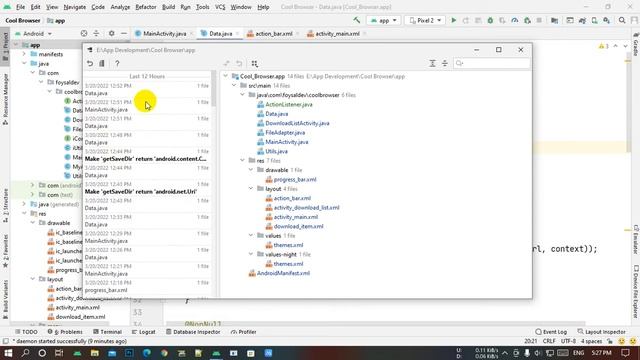Select AndroidManifest.xml in Local History tree

(283, 273)
